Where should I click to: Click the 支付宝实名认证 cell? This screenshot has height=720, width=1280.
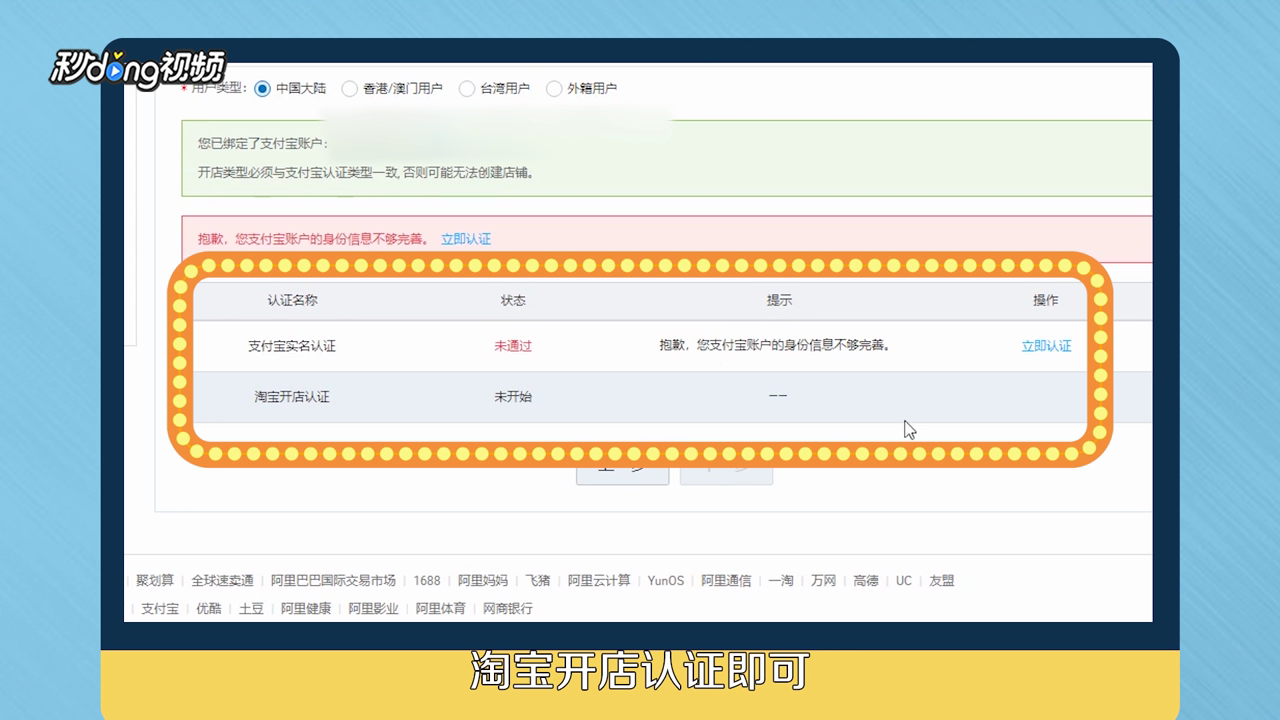[x=292, y=346]
